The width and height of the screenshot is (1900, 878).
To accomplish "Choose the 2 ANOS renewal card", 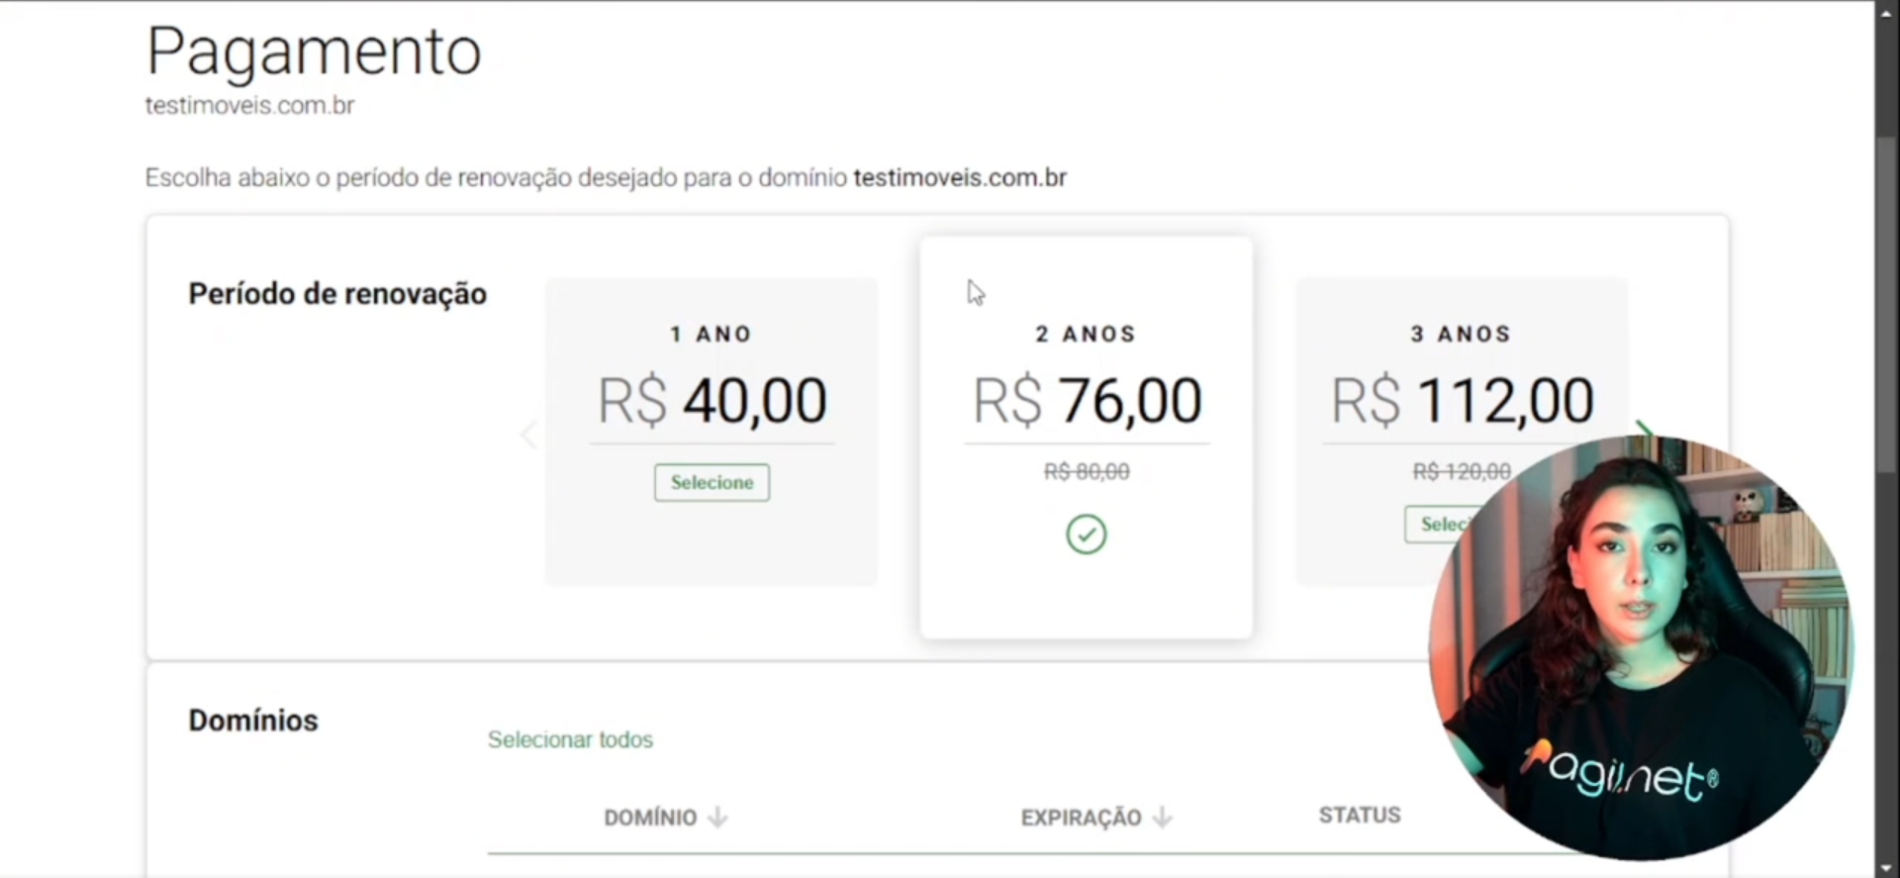I will click(x=1086, y=437).
